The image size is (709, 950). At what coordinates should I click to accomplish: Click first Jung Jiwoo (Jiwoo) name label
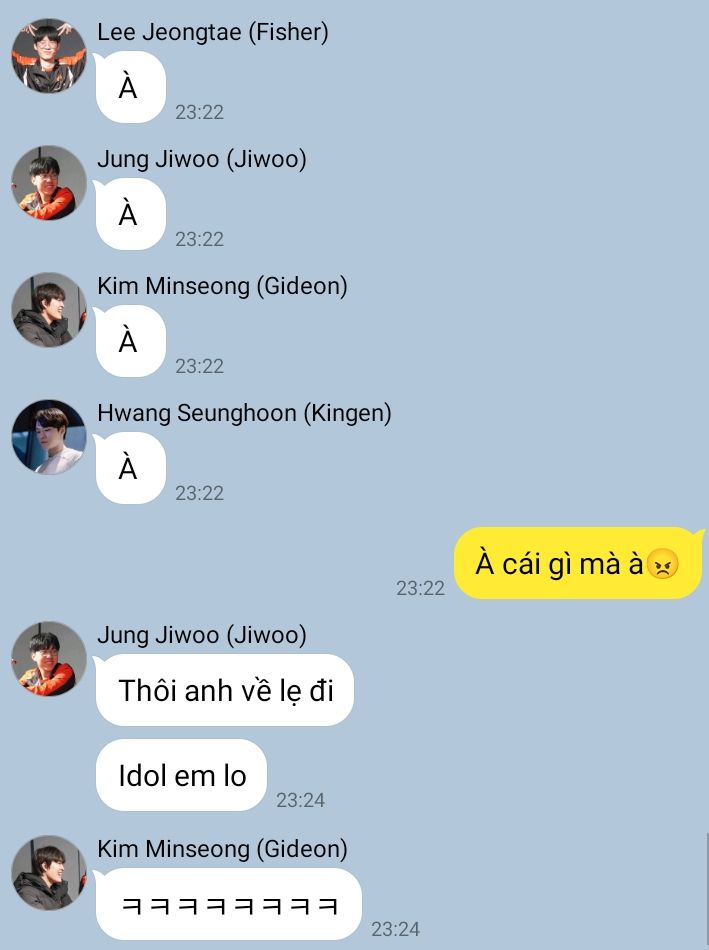(x=202, y=159)
